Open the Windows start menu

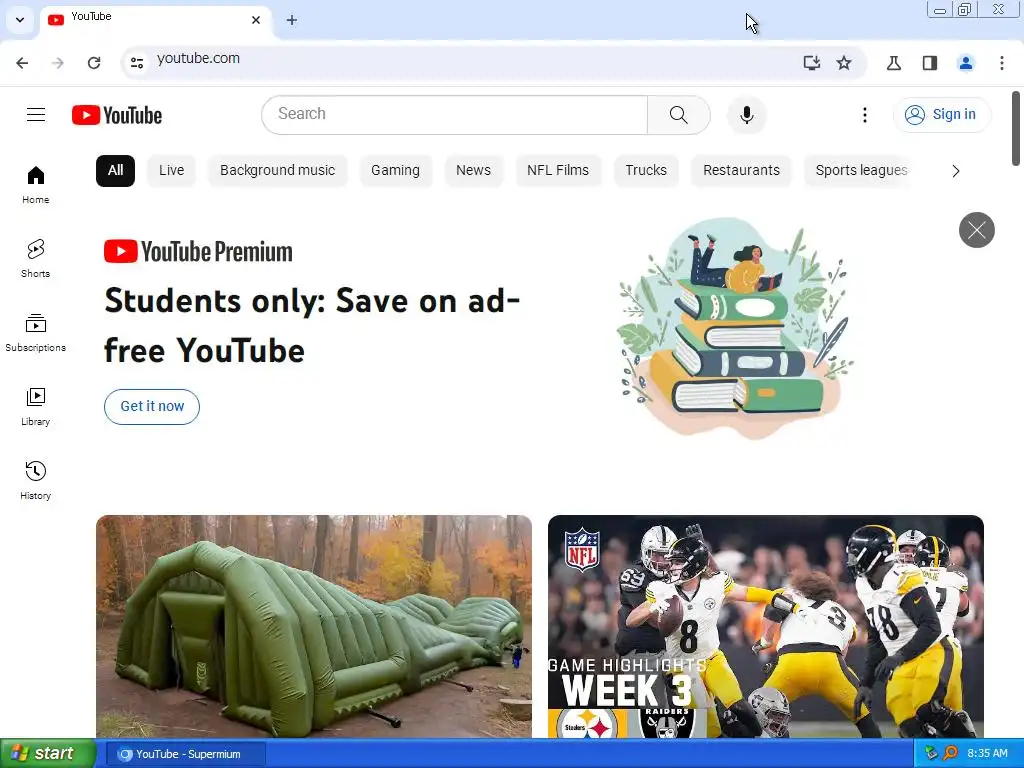point(48,754)
